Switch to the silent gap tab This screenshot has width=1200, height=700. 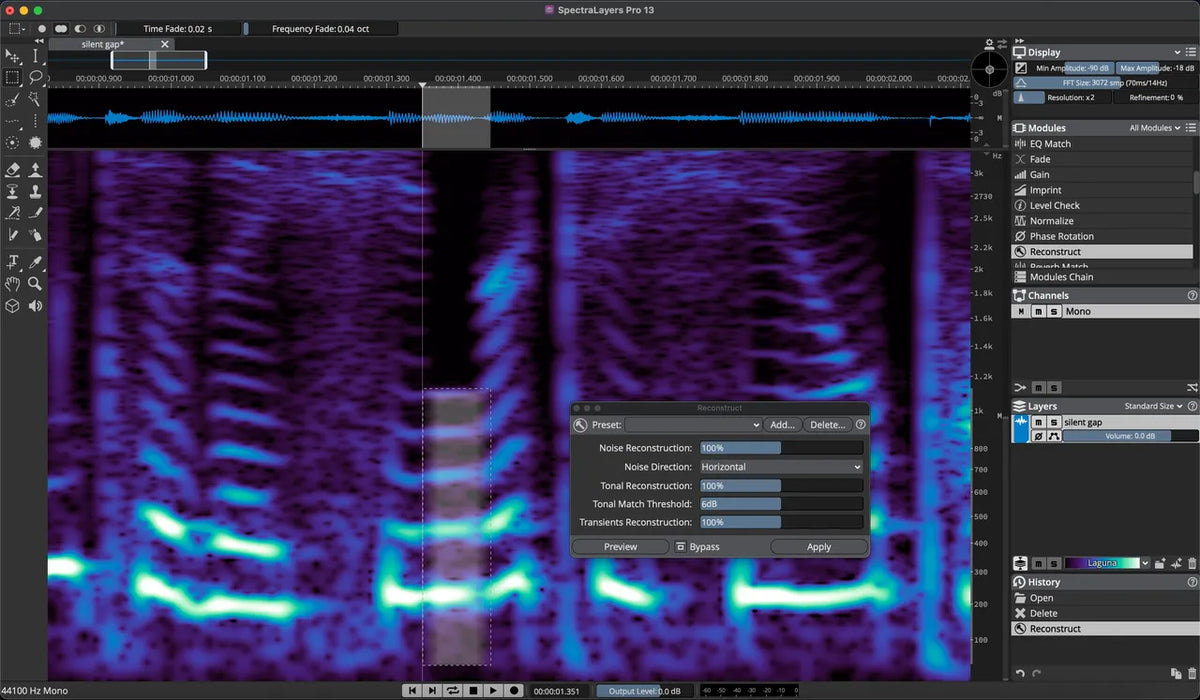(103, 45)
